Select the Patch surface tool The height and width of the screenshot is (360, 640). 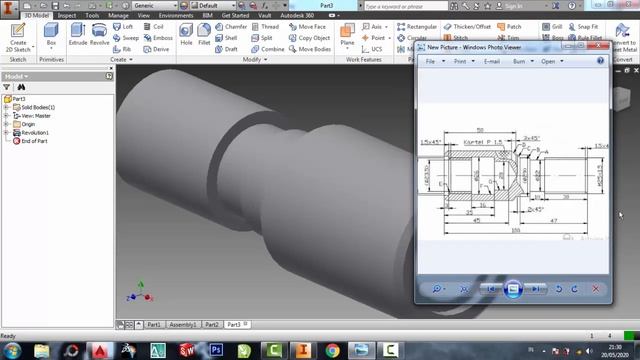click(509, 27)
